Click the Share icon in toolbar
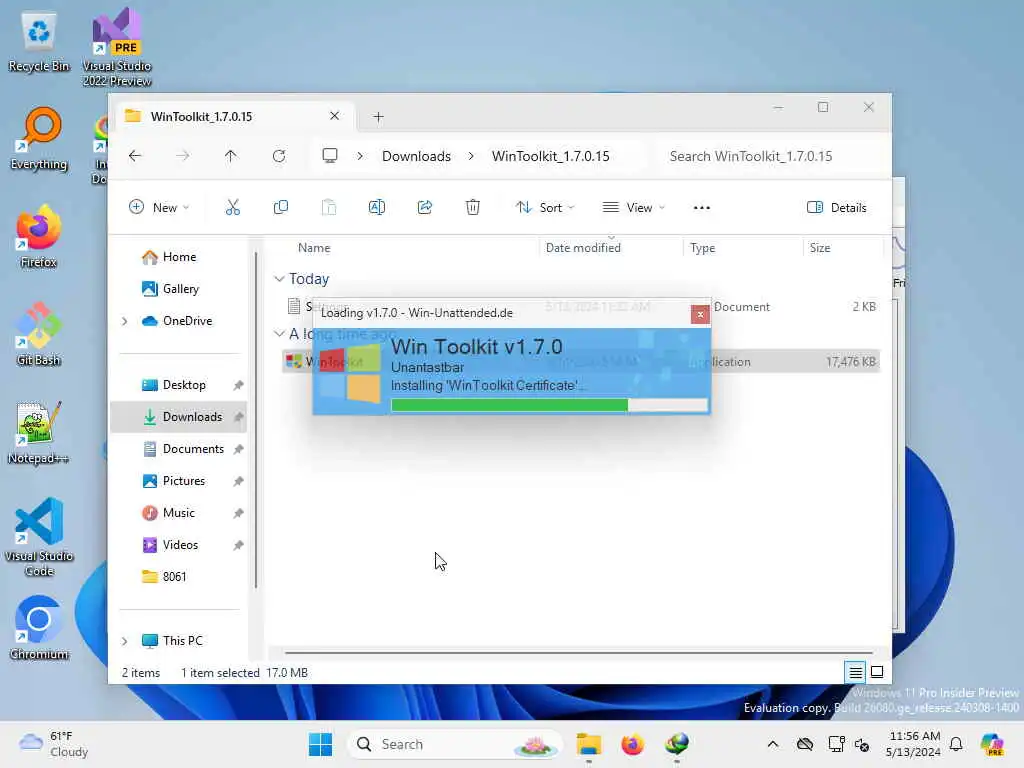This screenshot has width=1024, height=768. coord(424,208)
